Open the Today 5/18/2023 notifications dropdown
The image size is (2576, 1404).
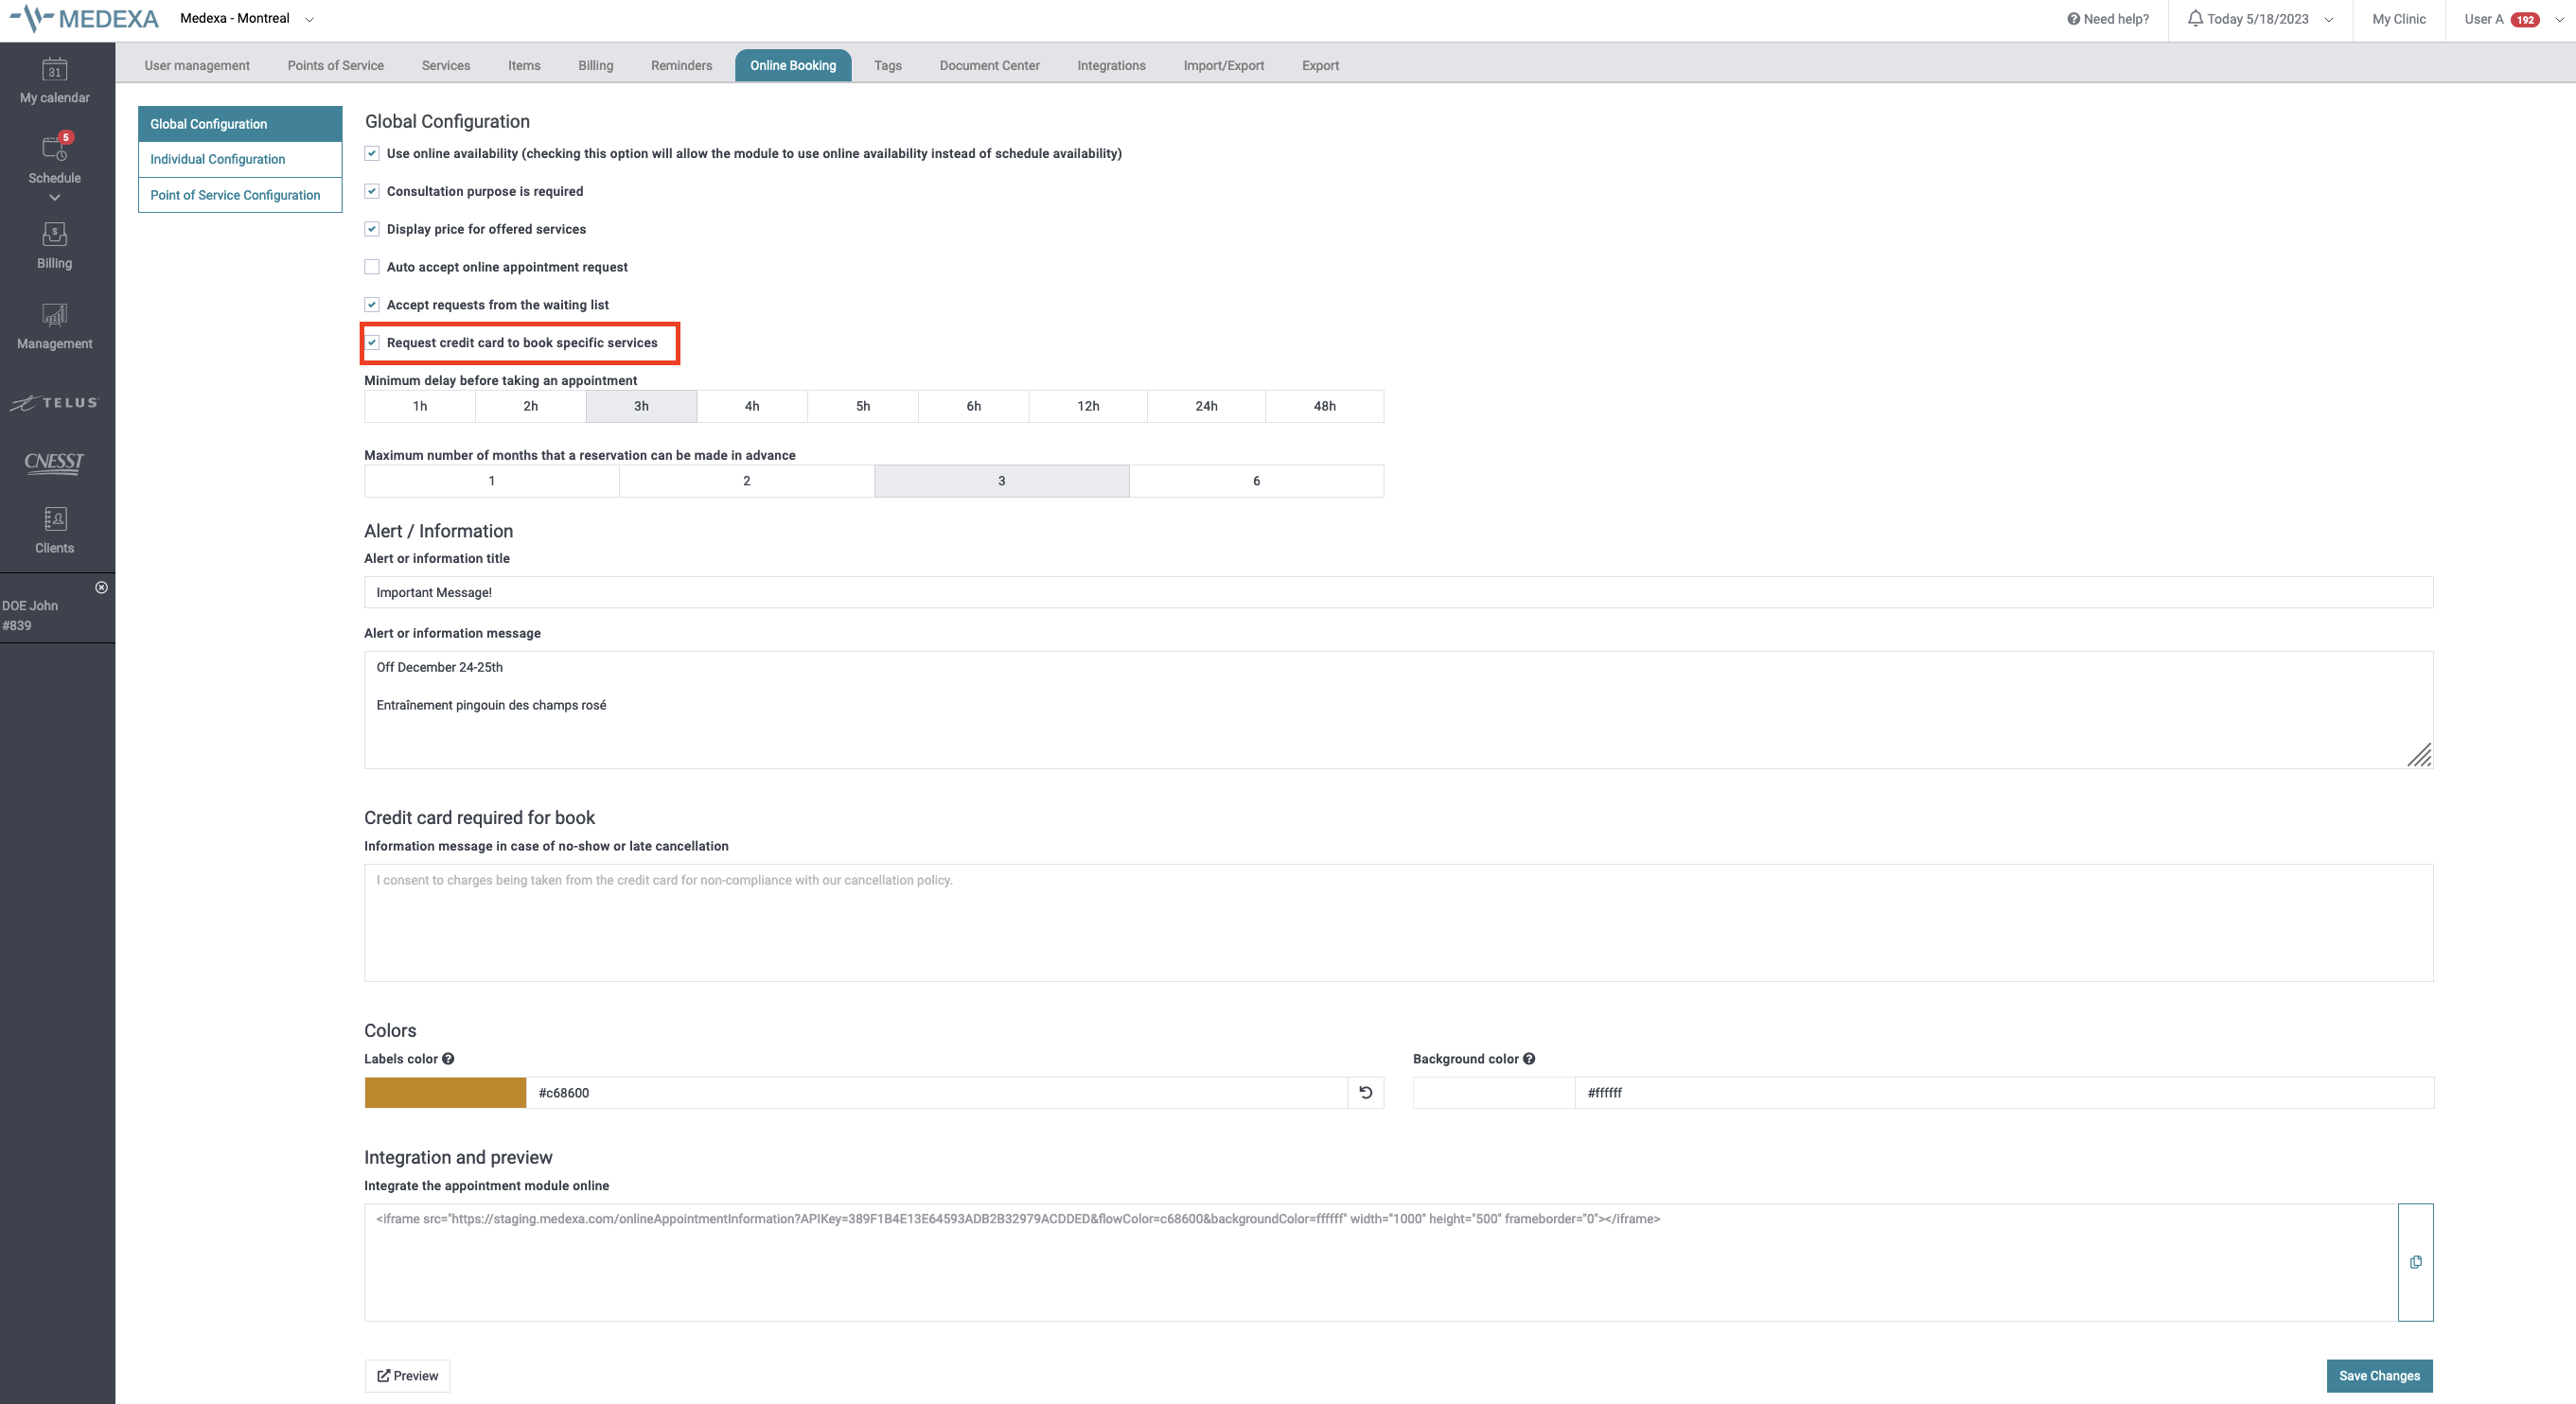(x=2260, y=19)
